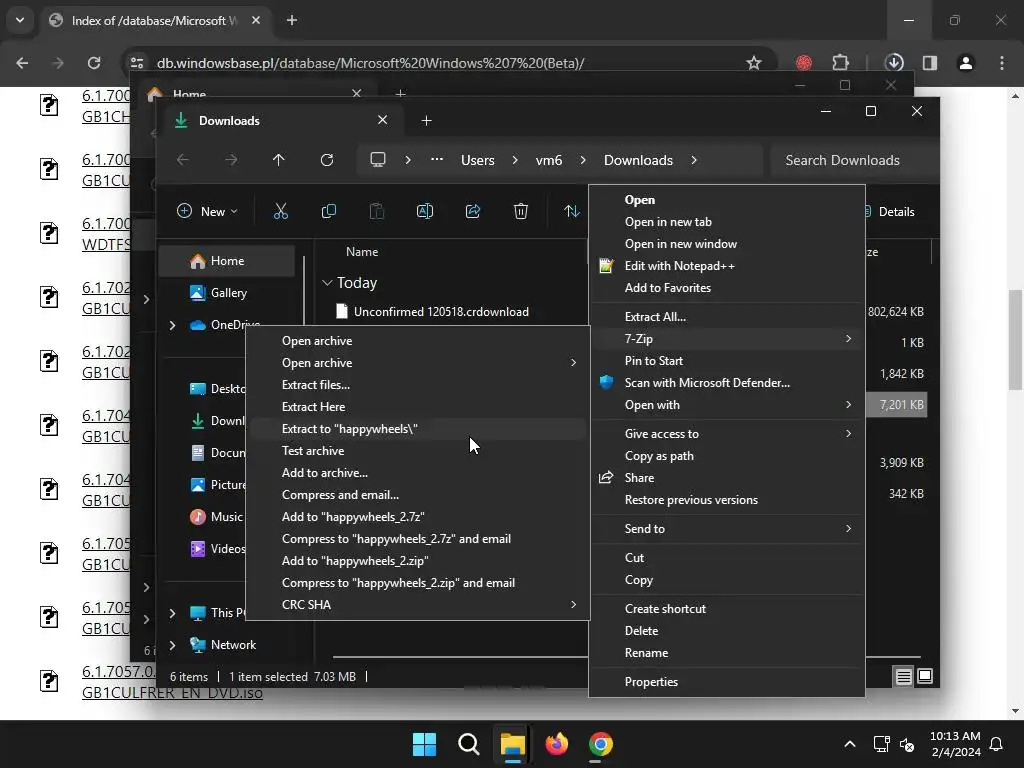Collapse the Today group
The height and width of the screenshot is (768, 1024).
coord(327,283)
